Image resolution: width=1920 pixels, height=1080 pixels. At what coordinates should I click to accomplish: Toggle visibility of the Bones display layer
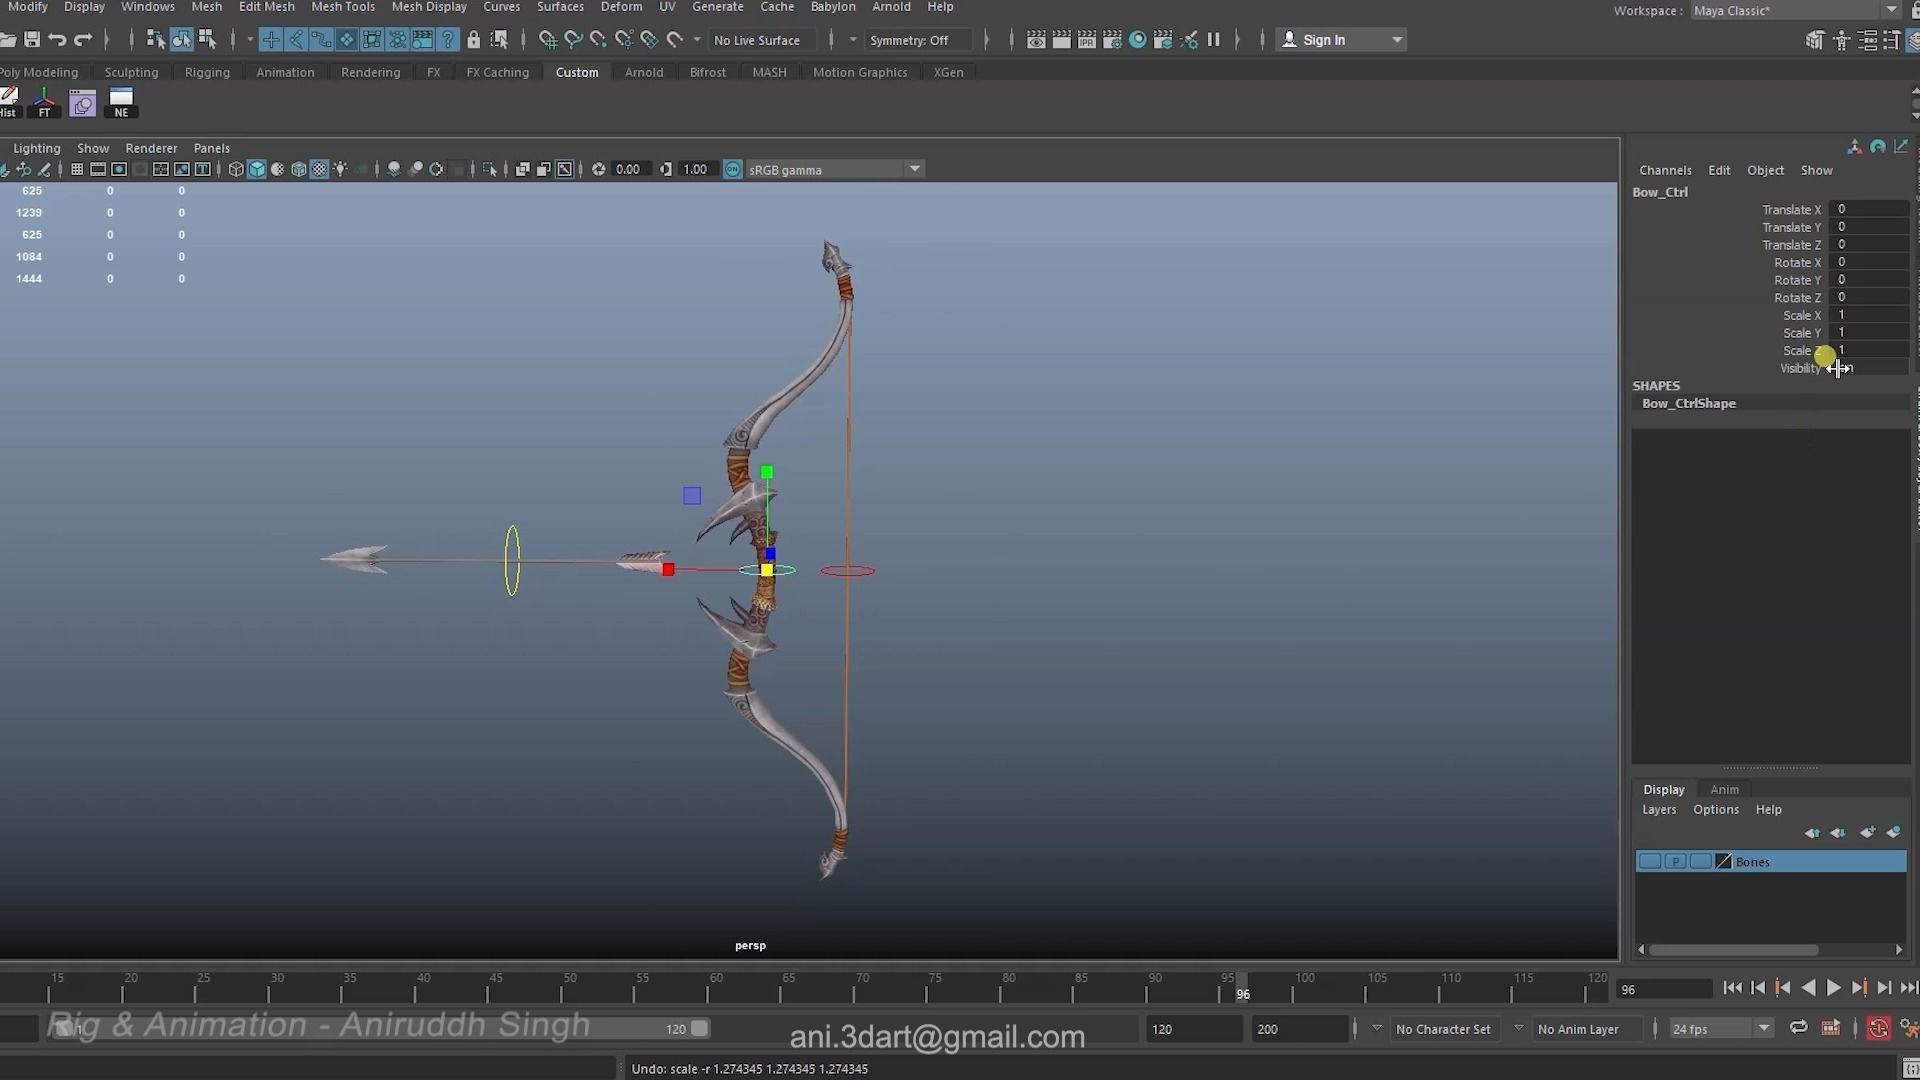pyautogui.click(x=1651, y=861)
